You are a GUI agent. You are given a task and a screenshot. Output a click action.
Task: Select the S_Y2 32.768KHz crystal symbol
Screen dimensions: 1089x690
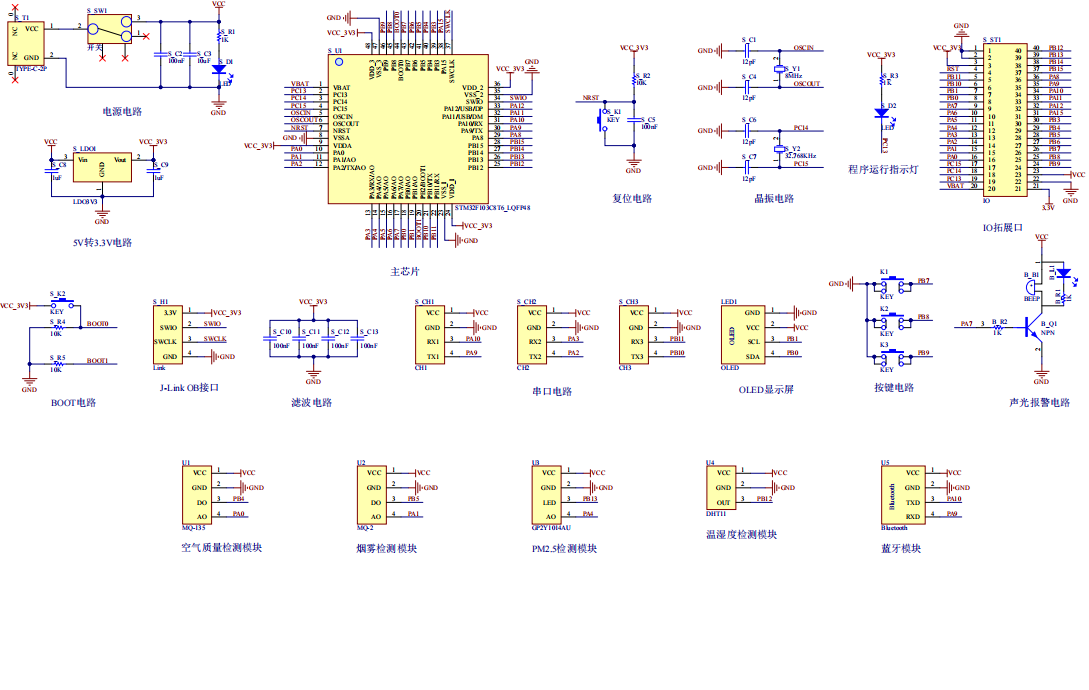[x=779, y=149]
